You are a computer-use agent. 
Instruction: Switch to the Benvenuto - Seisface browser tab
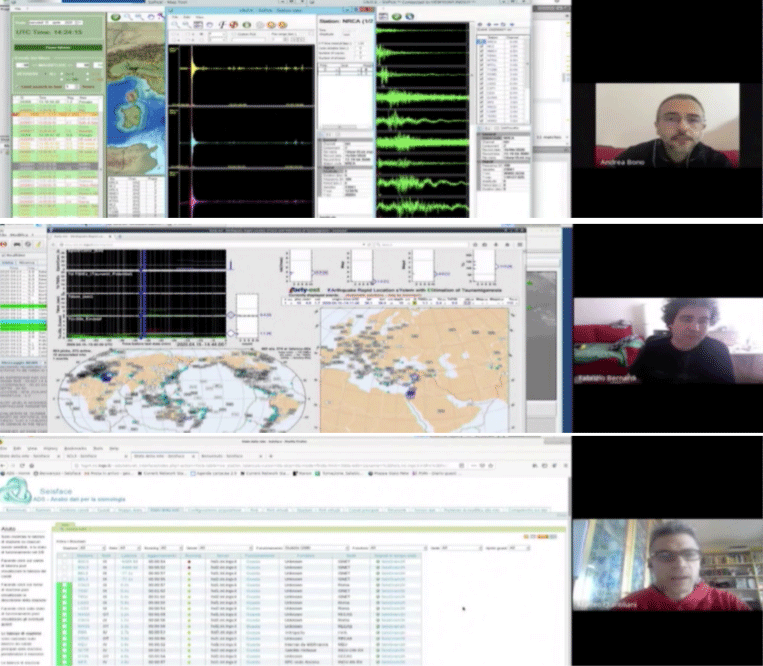coord(229,456)
